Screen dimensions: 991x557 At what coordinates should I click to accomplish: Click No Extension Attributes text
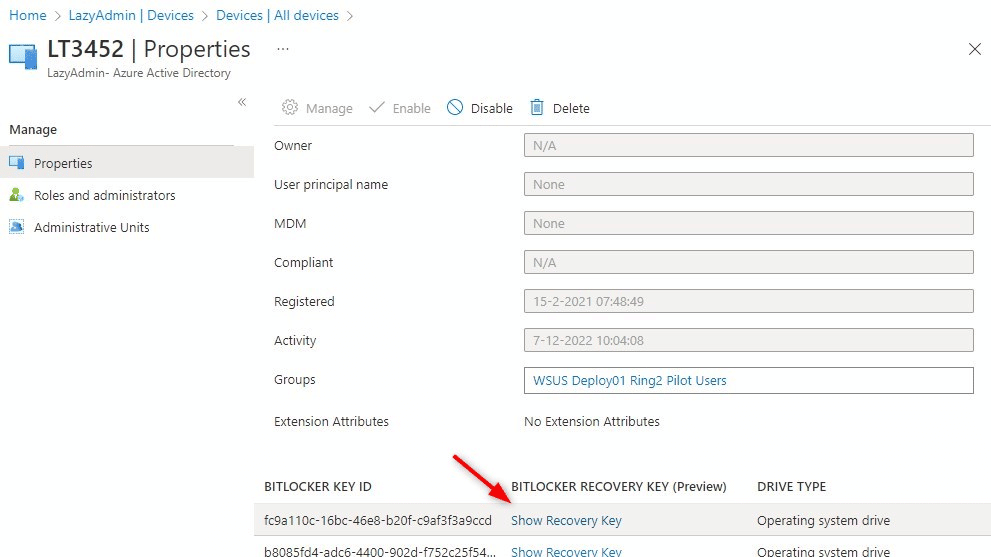[x=592, y=421]
